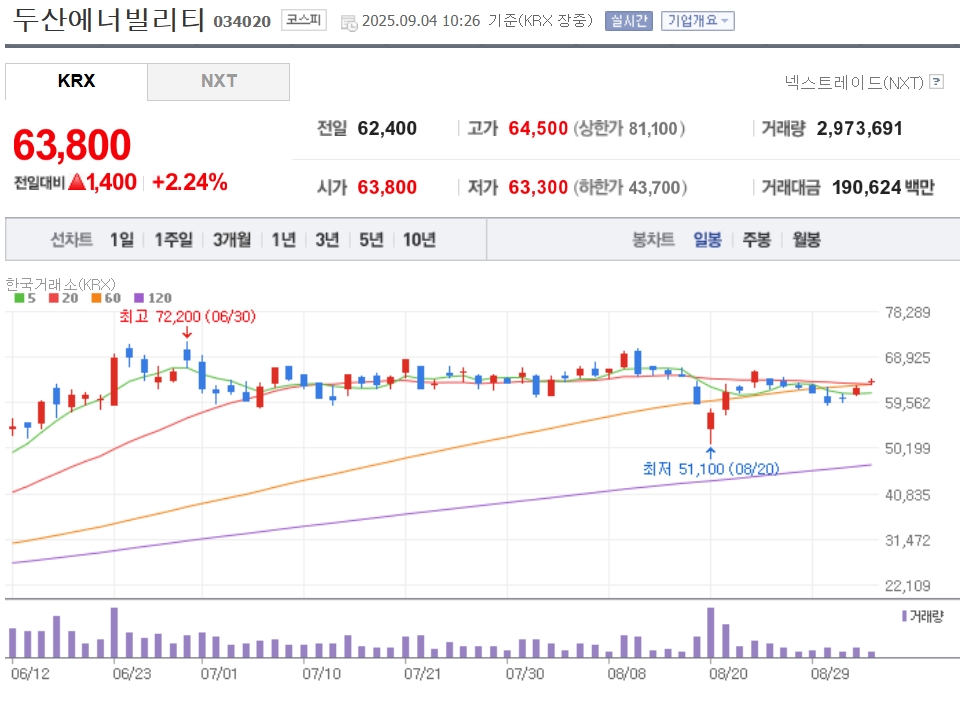Click the 최저 51,100 (08/20) chart marker

[711, 469]
